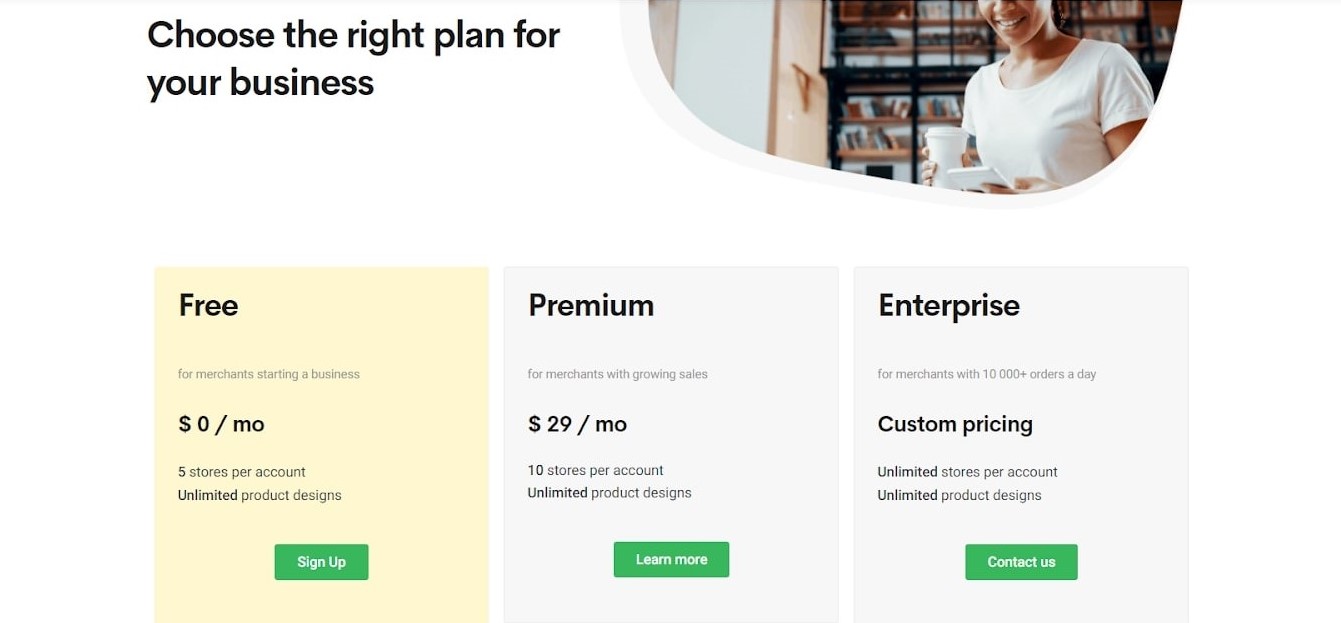
Task: Click the Contact us button for Enterprise
Action: (1021, 562)
